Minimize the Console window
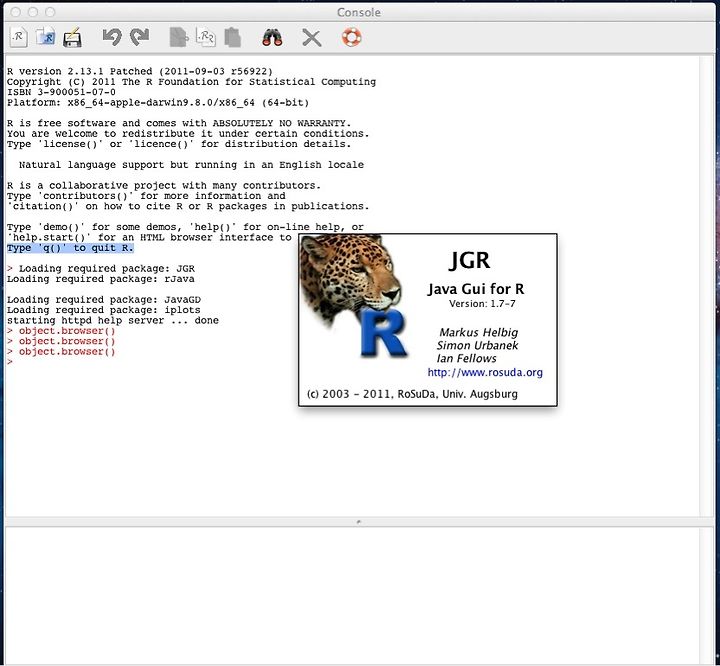Viewport: 720px width, 666px height. pyautogui.click(x=33, y=12)
